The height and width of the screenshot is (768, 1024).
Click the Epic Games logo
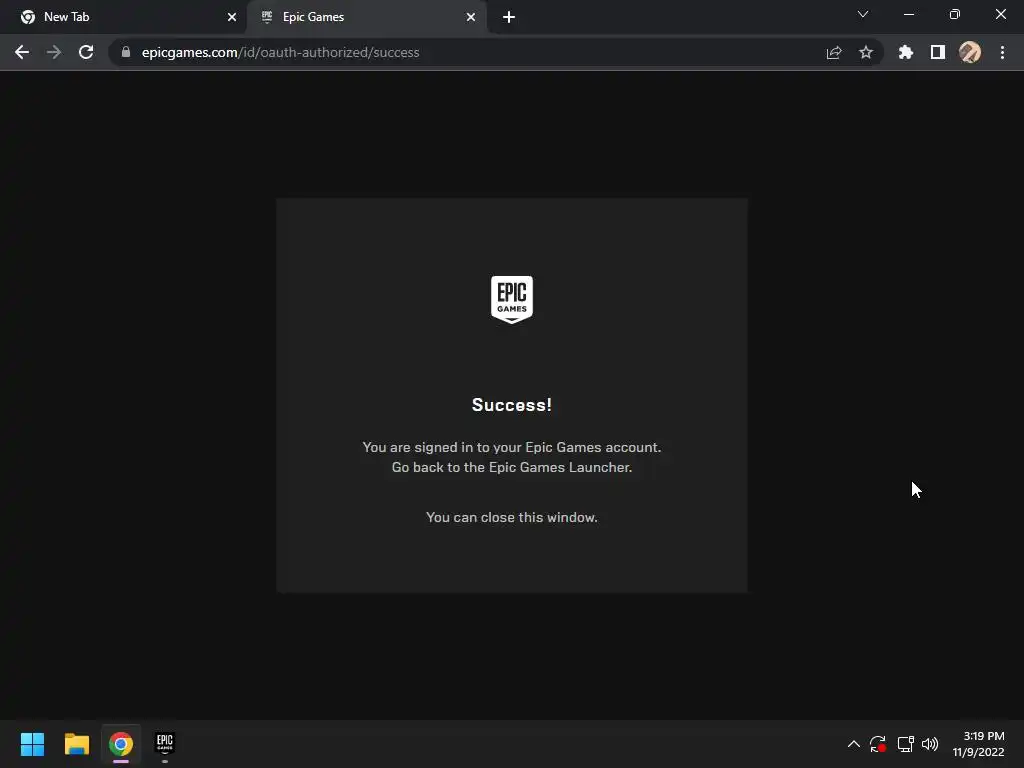512,299
